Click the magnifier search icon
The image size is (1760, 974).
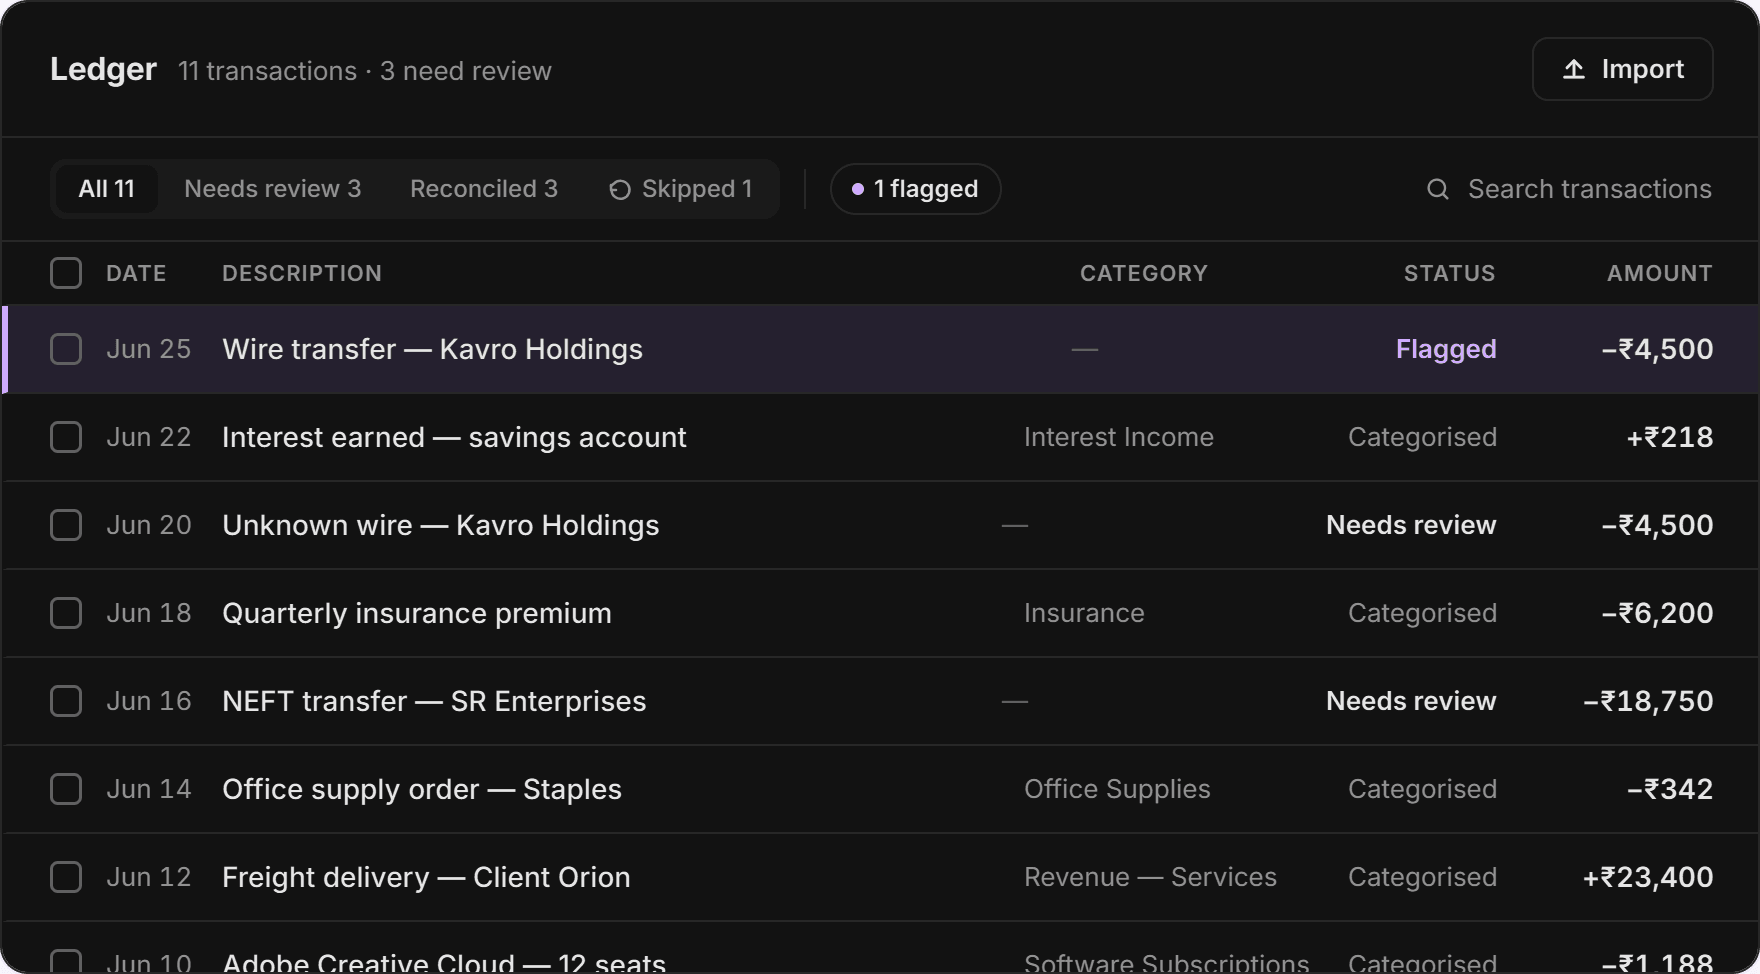click(1438, 189)
